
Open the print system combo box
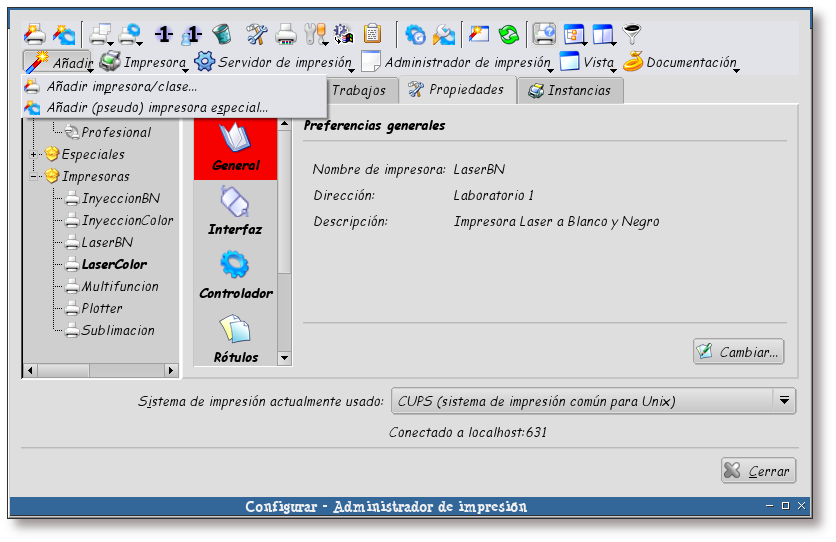pos(593,401)
